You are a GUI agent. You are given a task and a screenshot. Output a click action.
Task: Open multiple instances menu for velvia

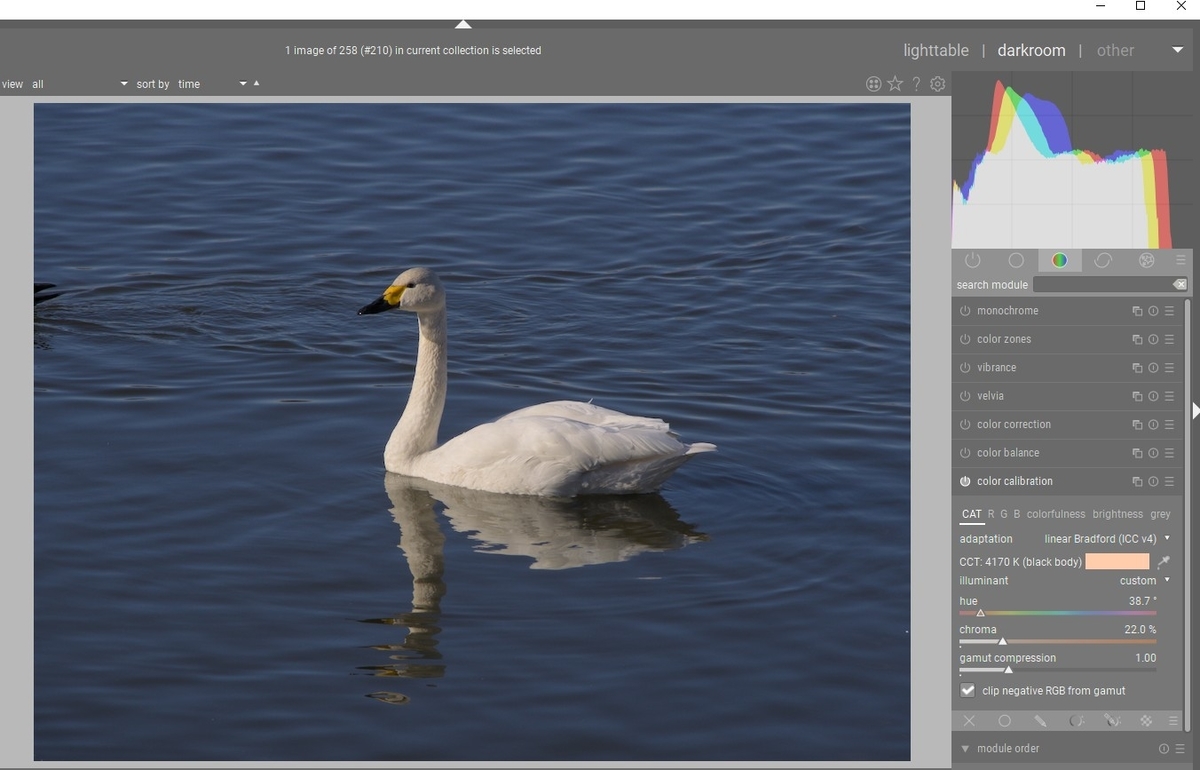[1137, 396]
